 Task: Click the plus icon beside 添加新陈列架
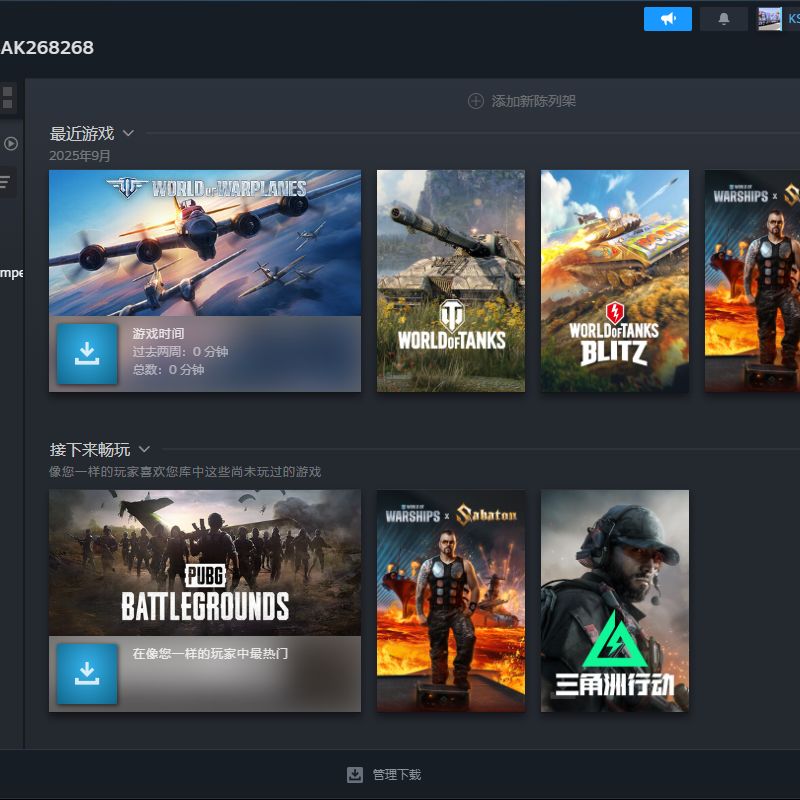pyautogui.click(x=476, y=101)
